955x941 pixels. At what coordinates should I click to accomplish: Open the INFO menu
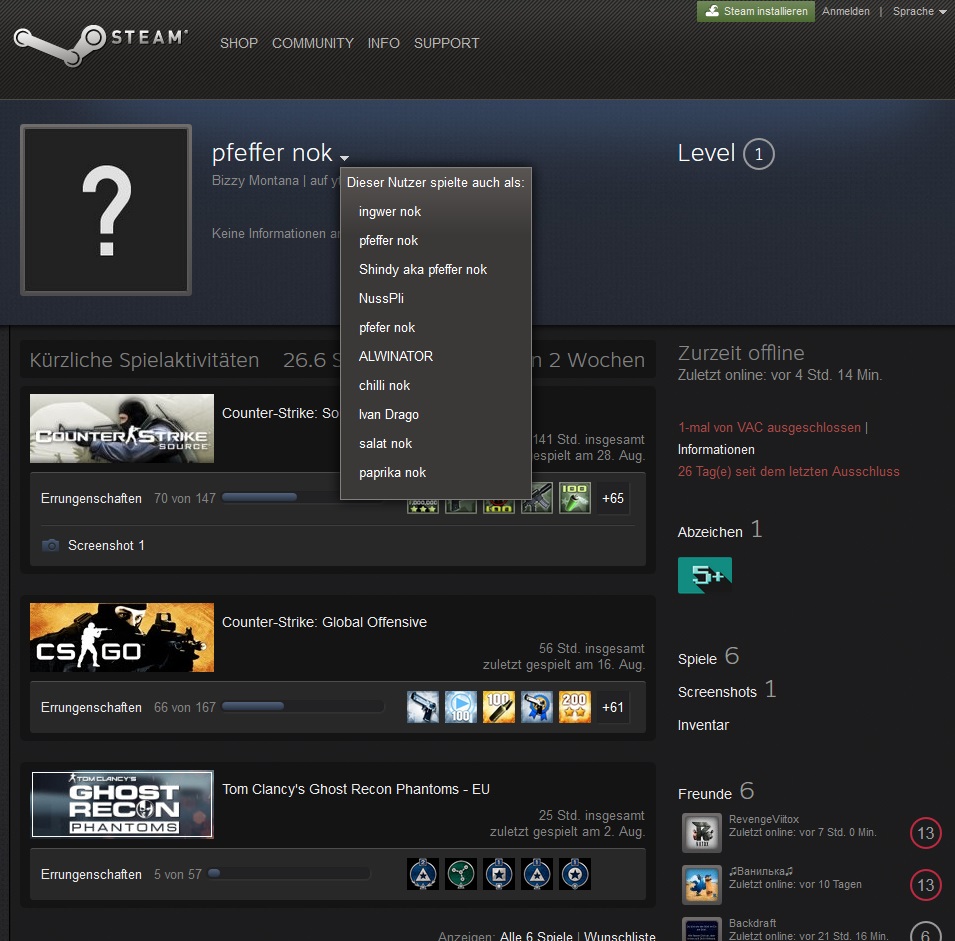coord(384,43)
